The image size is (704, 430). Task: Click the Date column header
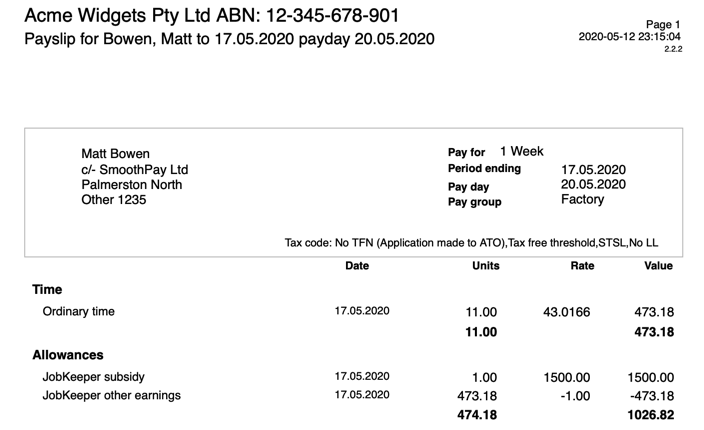tap(357, 266)
